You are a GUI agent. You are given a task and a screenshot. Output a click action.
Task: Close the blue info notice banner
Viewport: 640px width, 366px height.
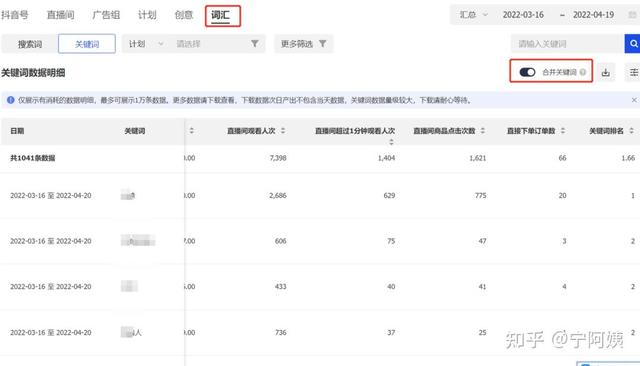tap(634, 100)
